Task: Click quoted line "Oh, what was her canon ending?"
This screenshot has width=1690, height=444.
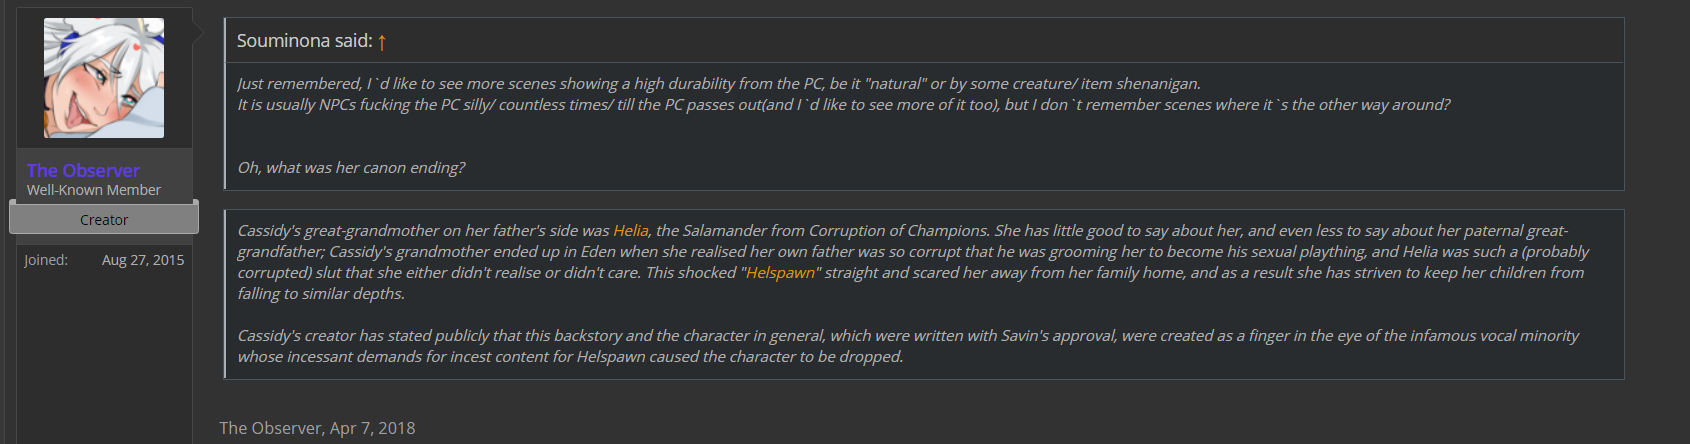Action: click(x=351, y=168)
